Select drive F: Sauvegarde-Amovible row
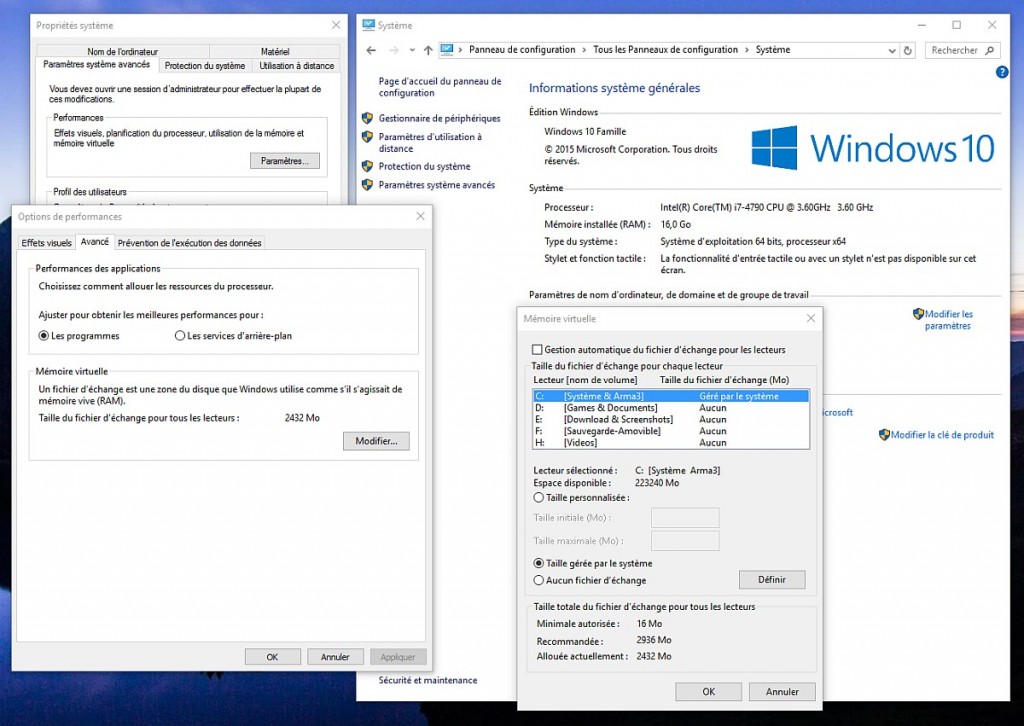 tap(671, 431)
